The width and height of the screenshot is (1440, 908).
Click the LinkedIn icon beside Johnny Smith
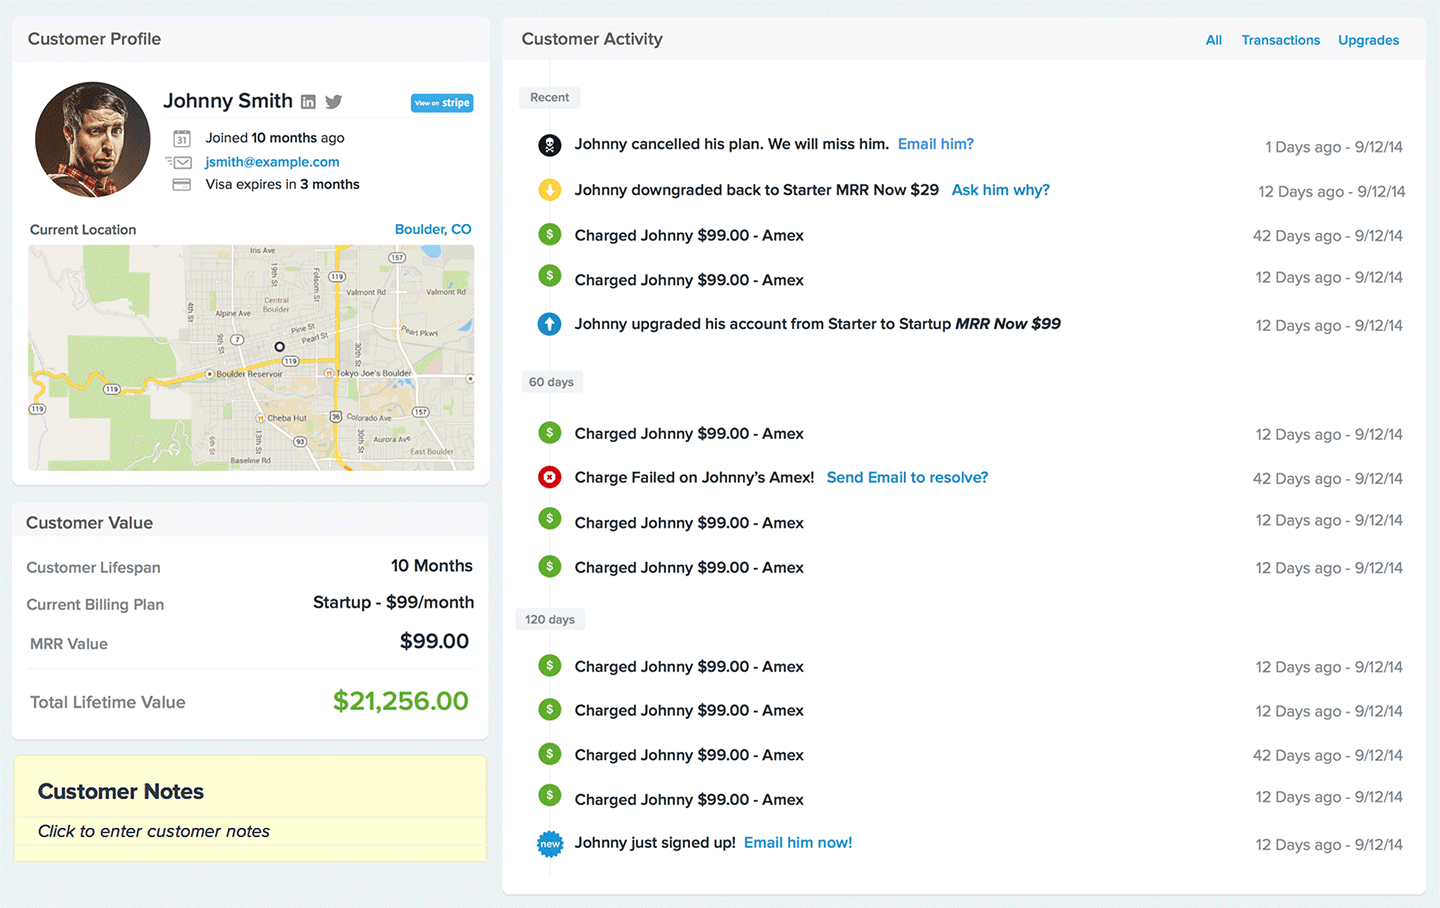pyautogui.click(x=308, y=102)
